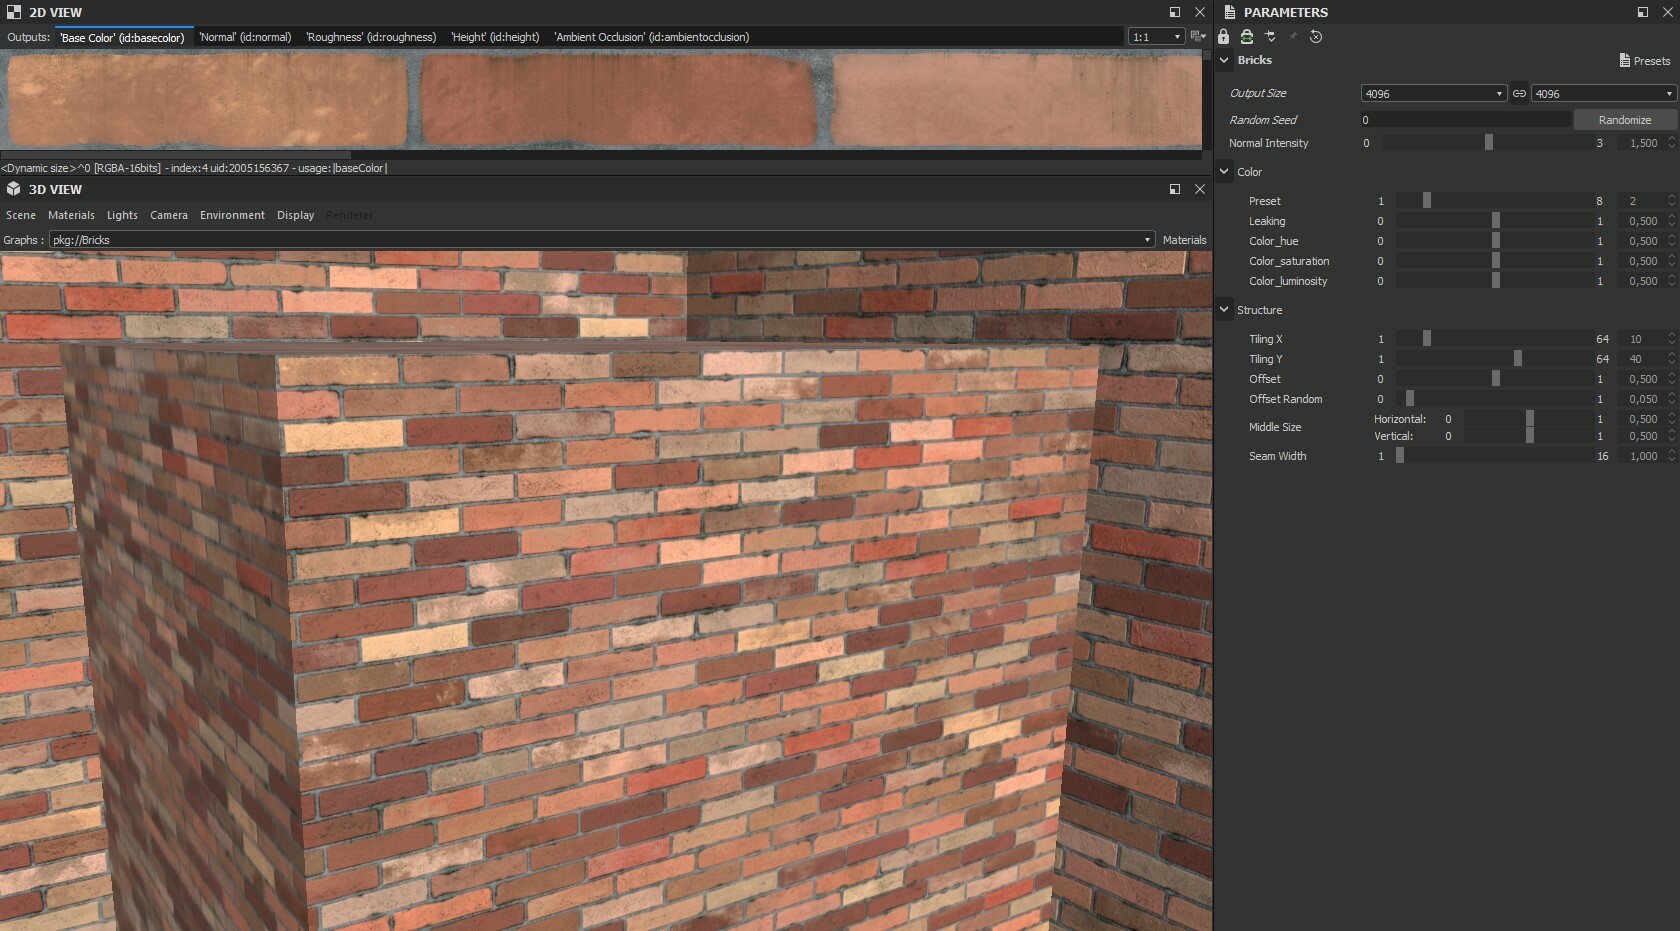1680x931 pixels.
Task: Select the export preset icon with green arrows
Action: [x=1246, y=37]
